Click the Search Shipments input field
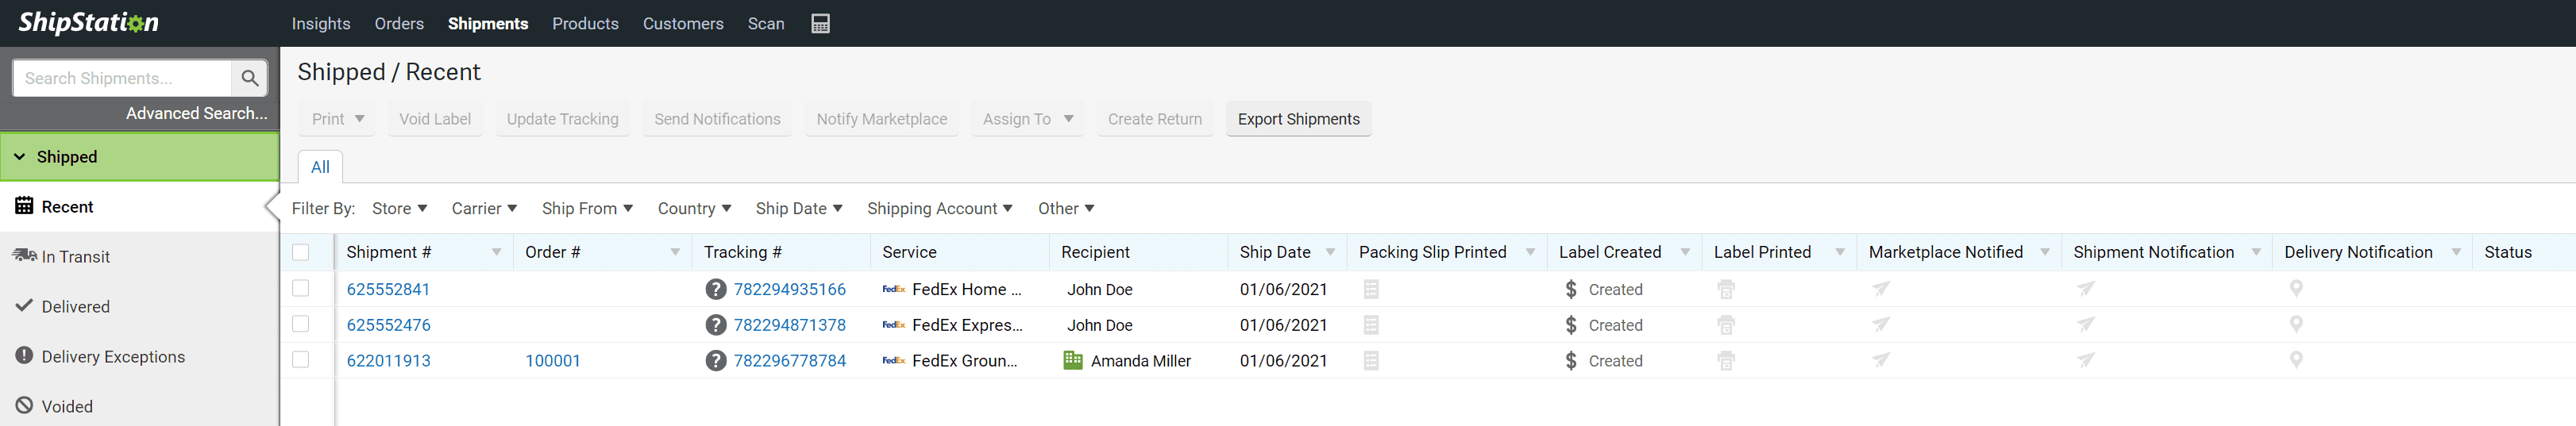This screenshot has height=426, width=2576. point(122,78)
